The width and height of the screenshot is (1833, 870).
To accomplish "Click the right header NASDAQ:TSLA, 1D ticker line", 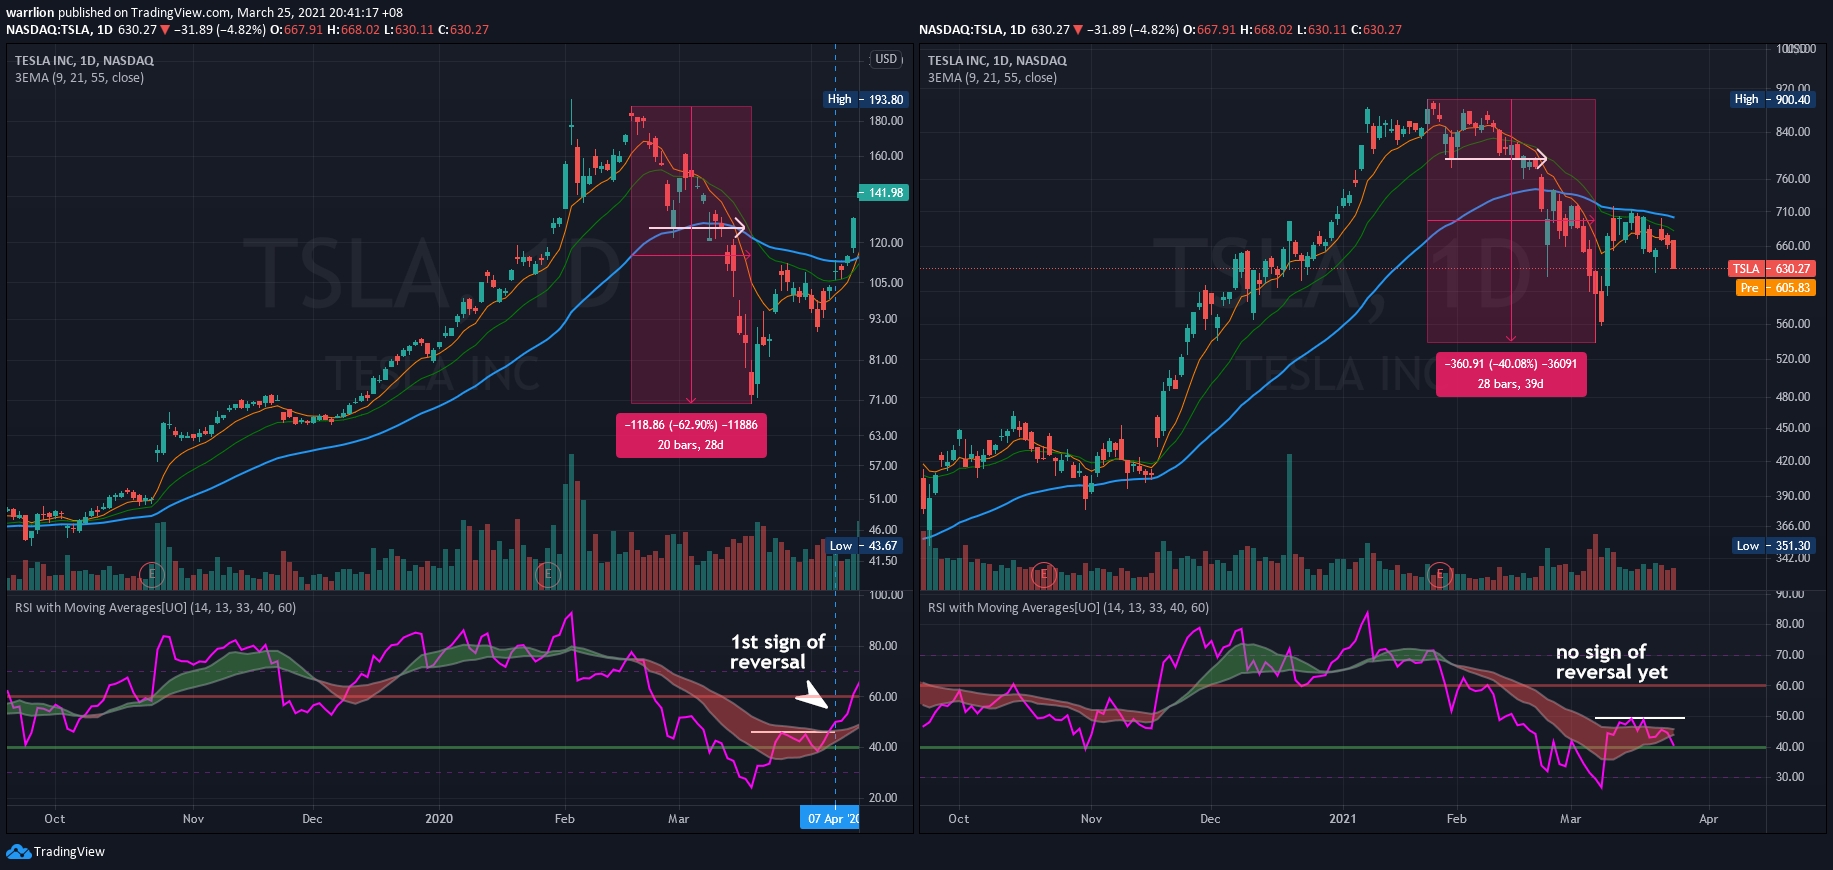I will 1161,30.
